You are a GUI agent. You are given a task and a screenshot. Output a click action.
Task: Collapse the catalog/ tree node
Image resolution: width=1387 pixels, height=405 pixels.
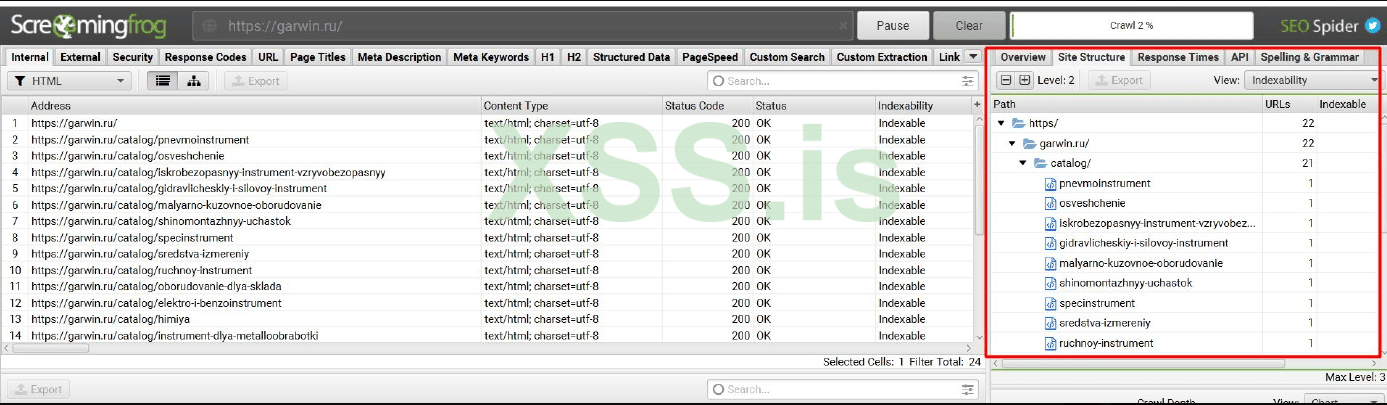pyautogui.click(x=1023, y=163)
